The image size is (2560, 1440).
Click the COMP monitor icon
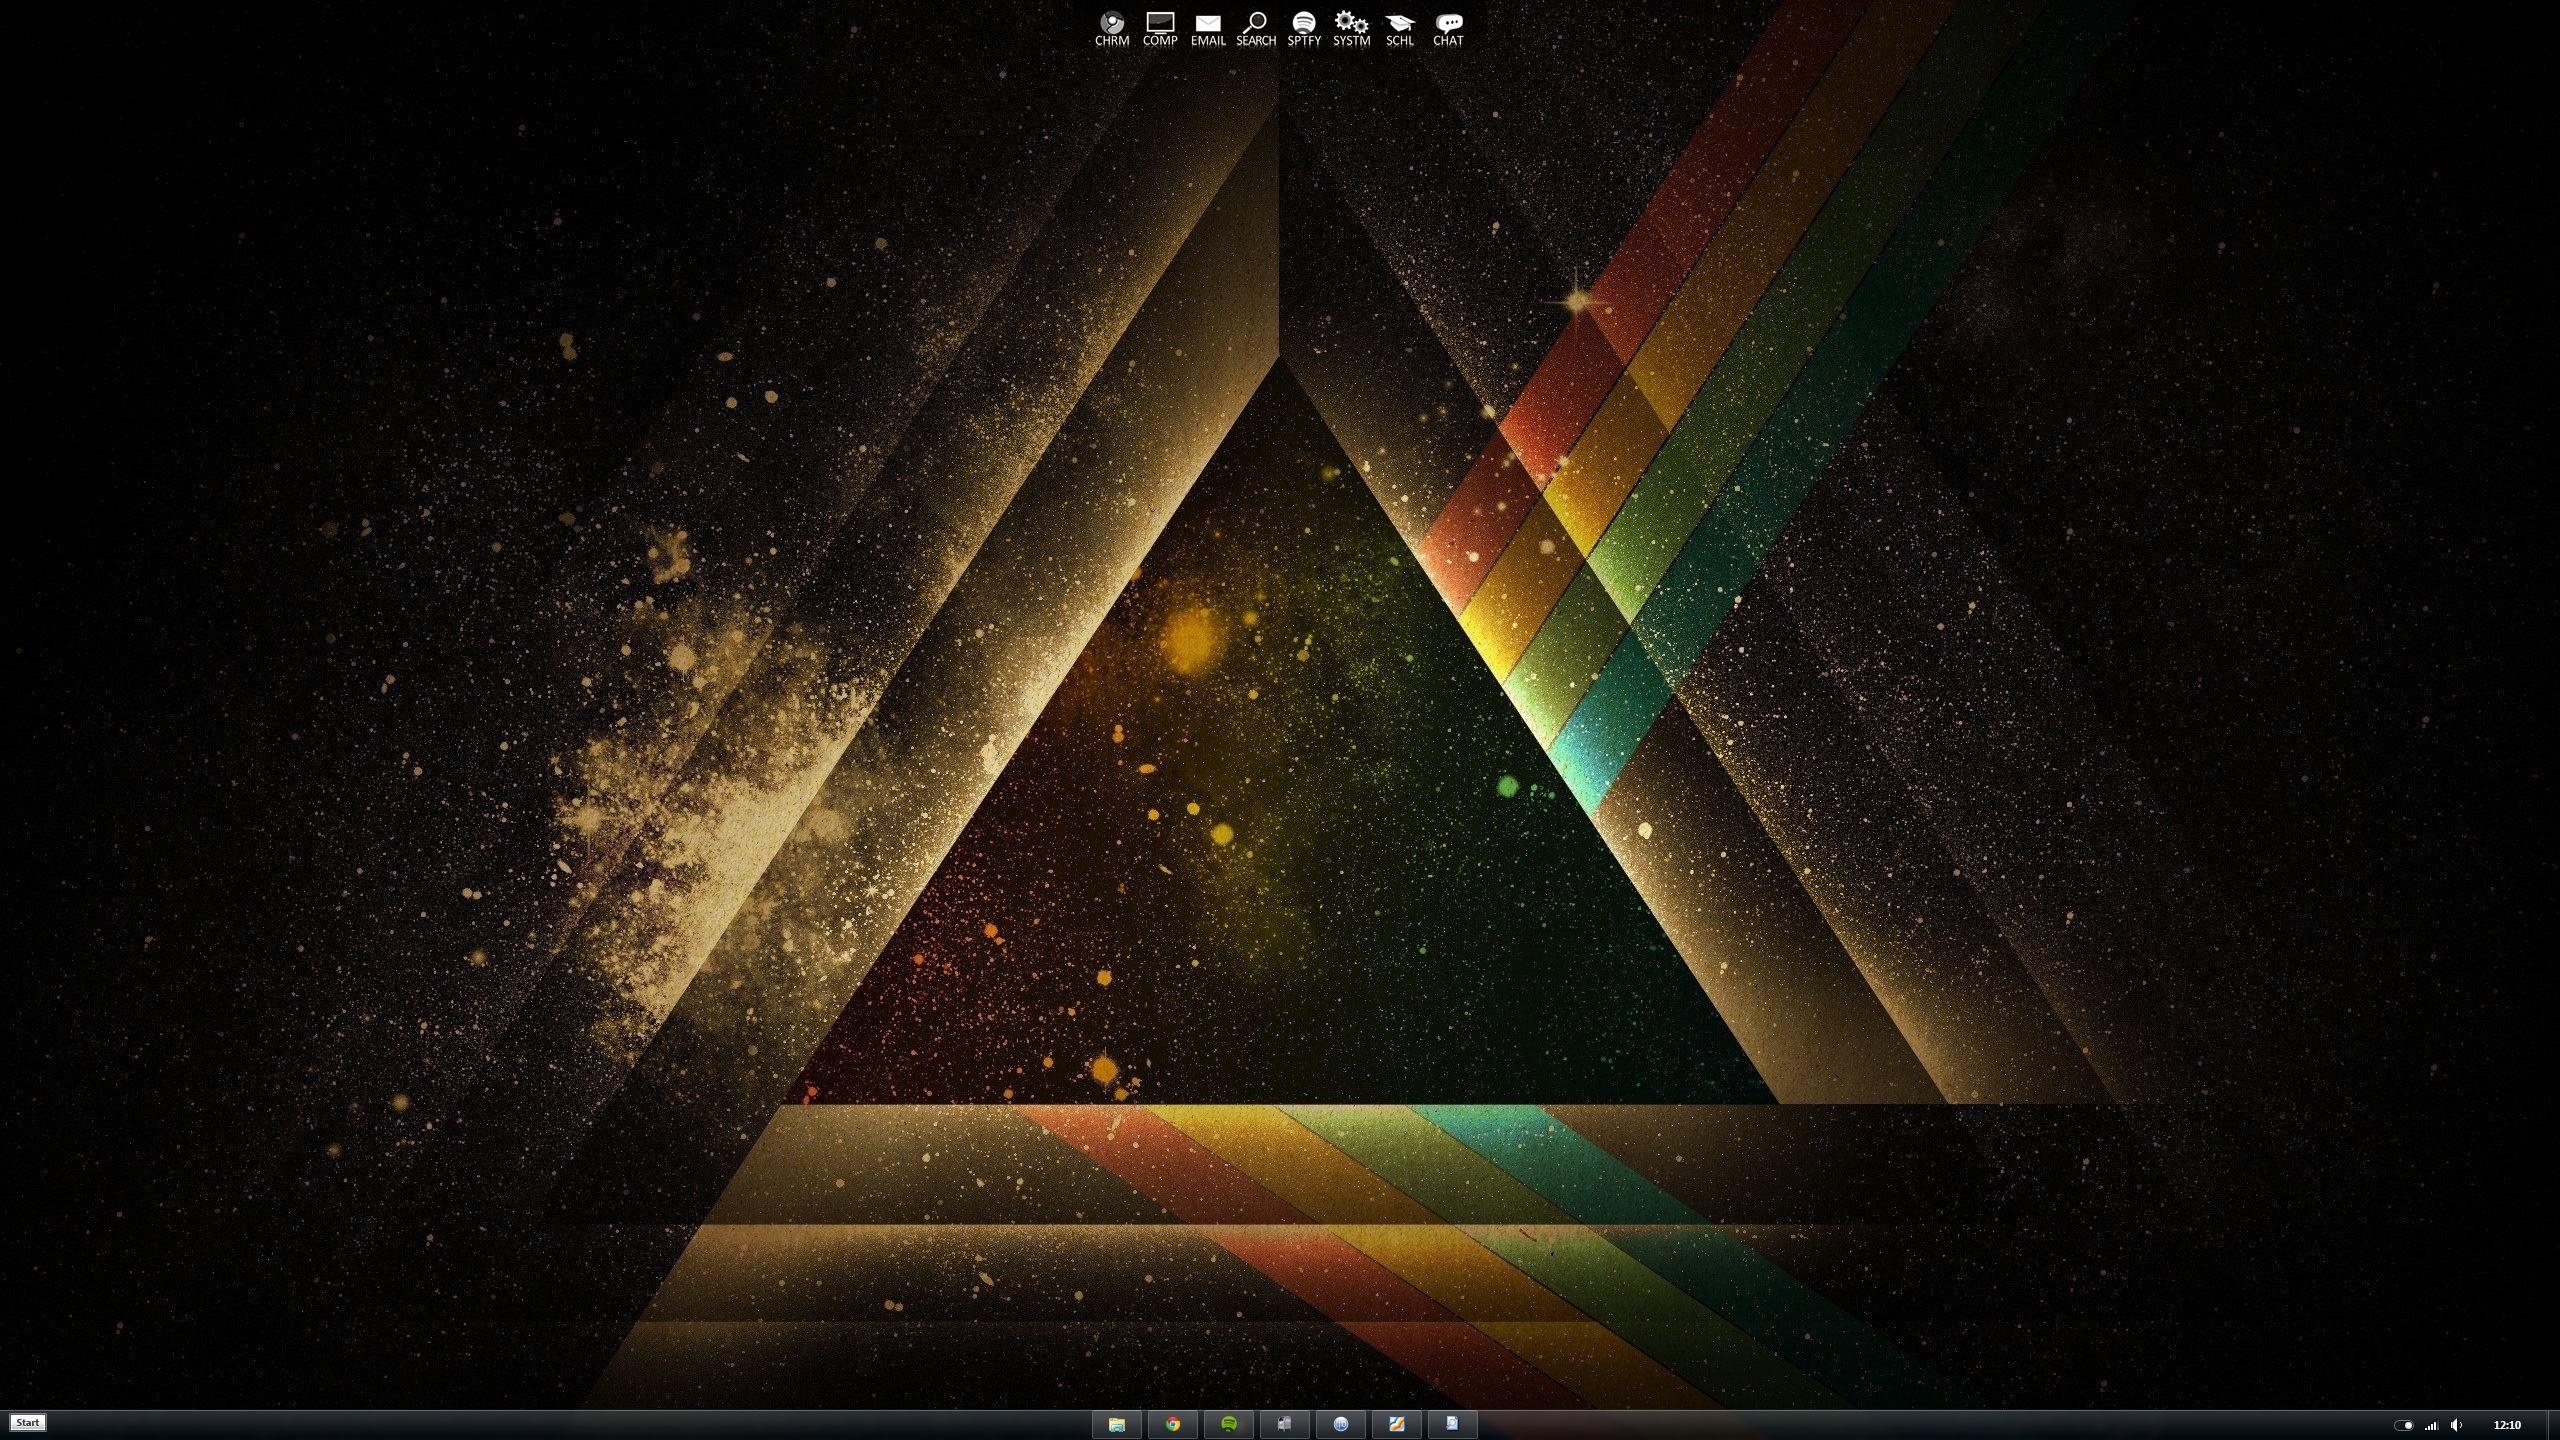pyautogui.click(x=1159, y=28)
